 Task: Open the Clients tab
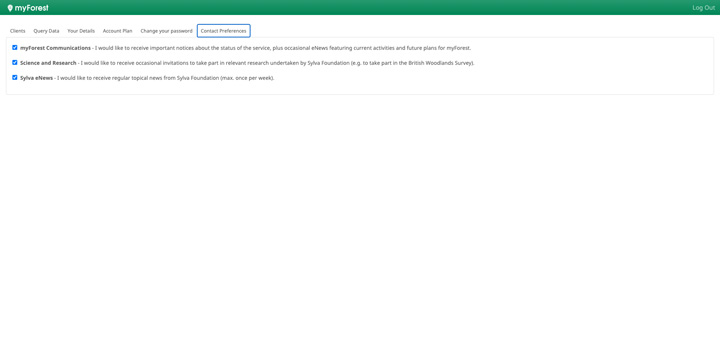click(17, 31)
